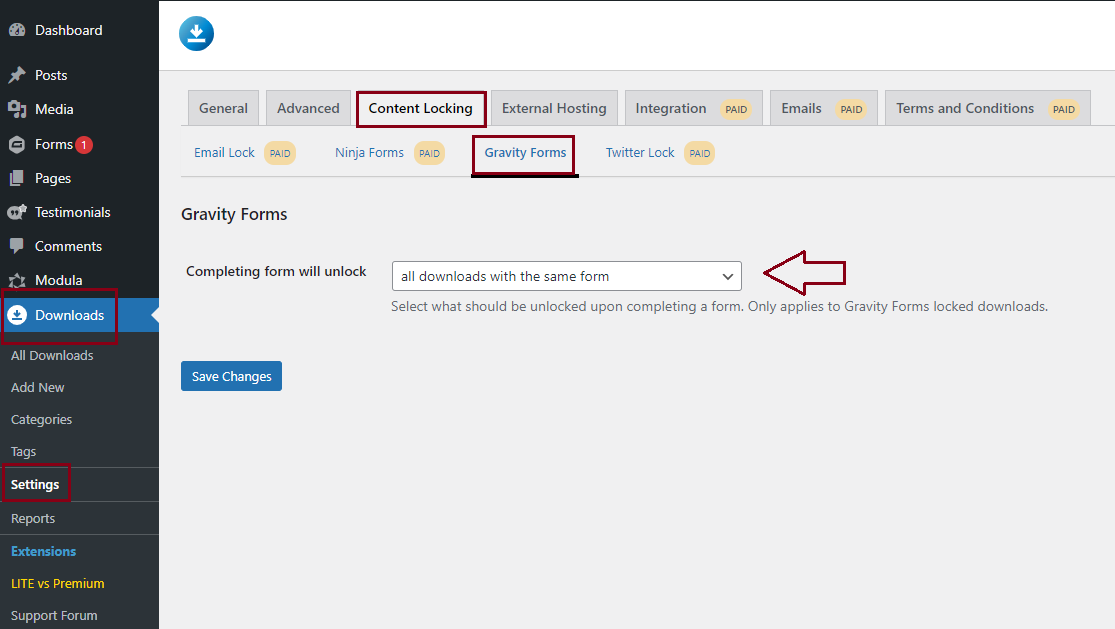Select the External Hosting tab
1115x629 pixels.
(554, 108)
